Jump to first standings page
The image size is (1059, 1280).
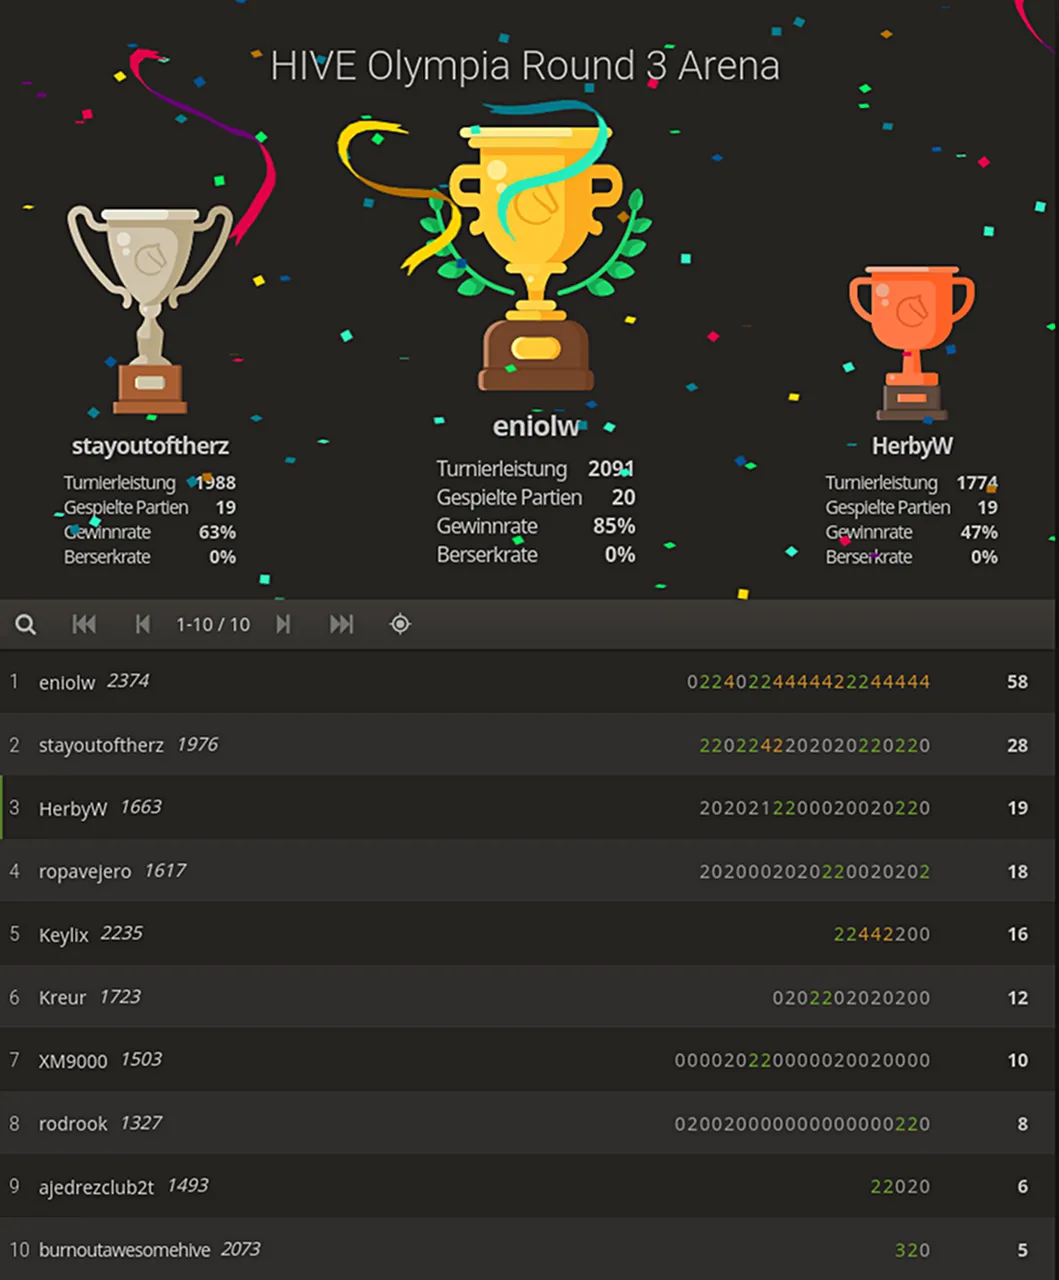(x=84, y=624)
